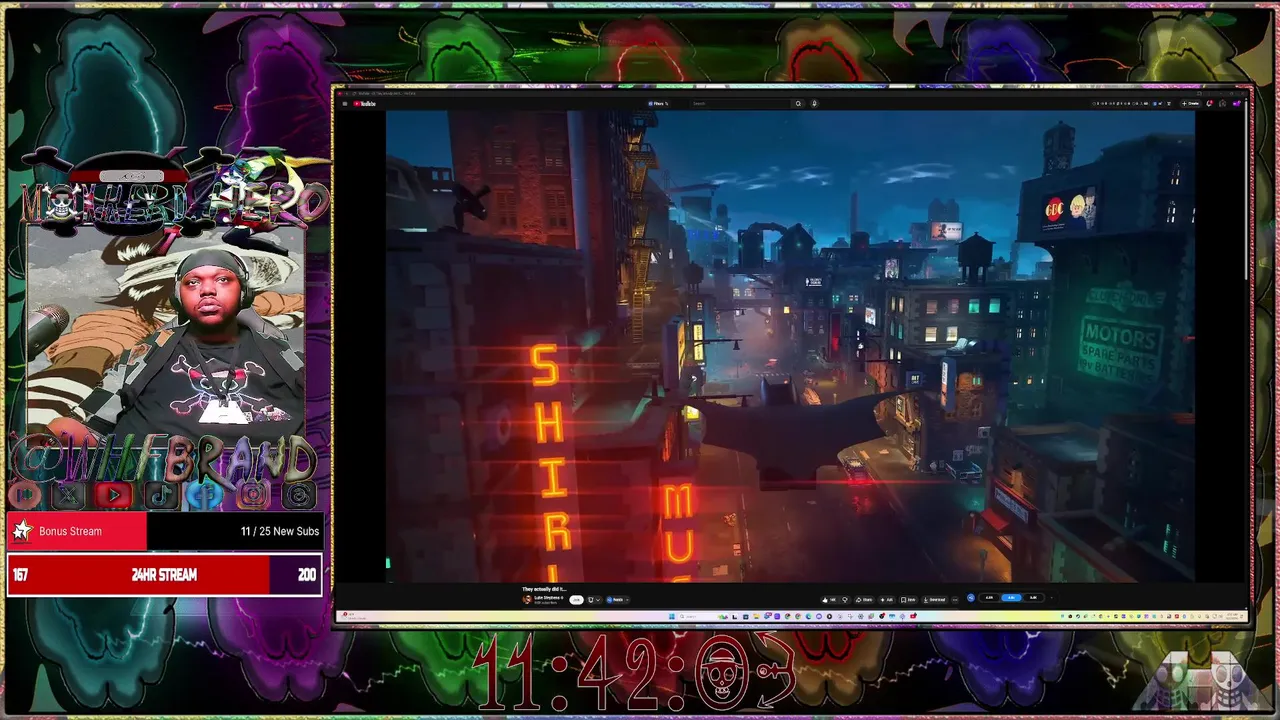Click the X social icon in overlay
This screenshot has height=720, width=1280.
tap(69, 494)
